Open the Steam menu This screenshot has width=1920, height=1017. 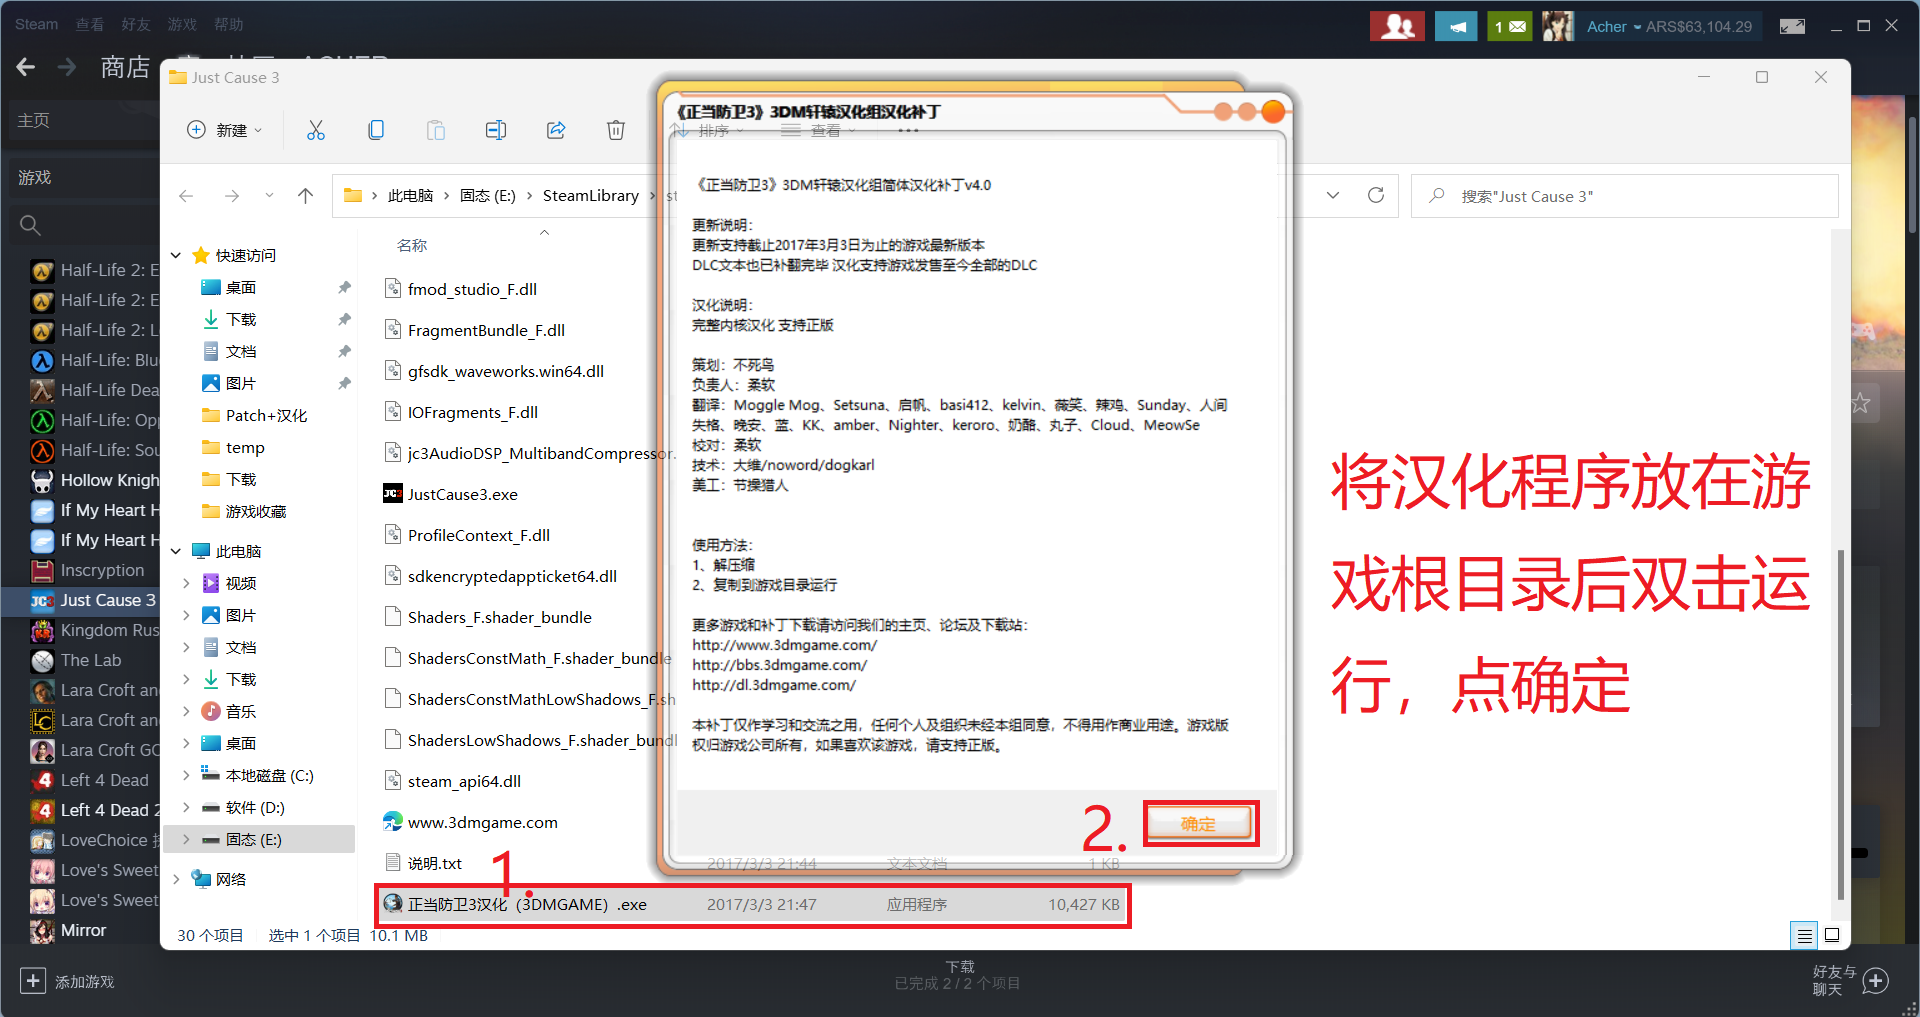(37, 24)
